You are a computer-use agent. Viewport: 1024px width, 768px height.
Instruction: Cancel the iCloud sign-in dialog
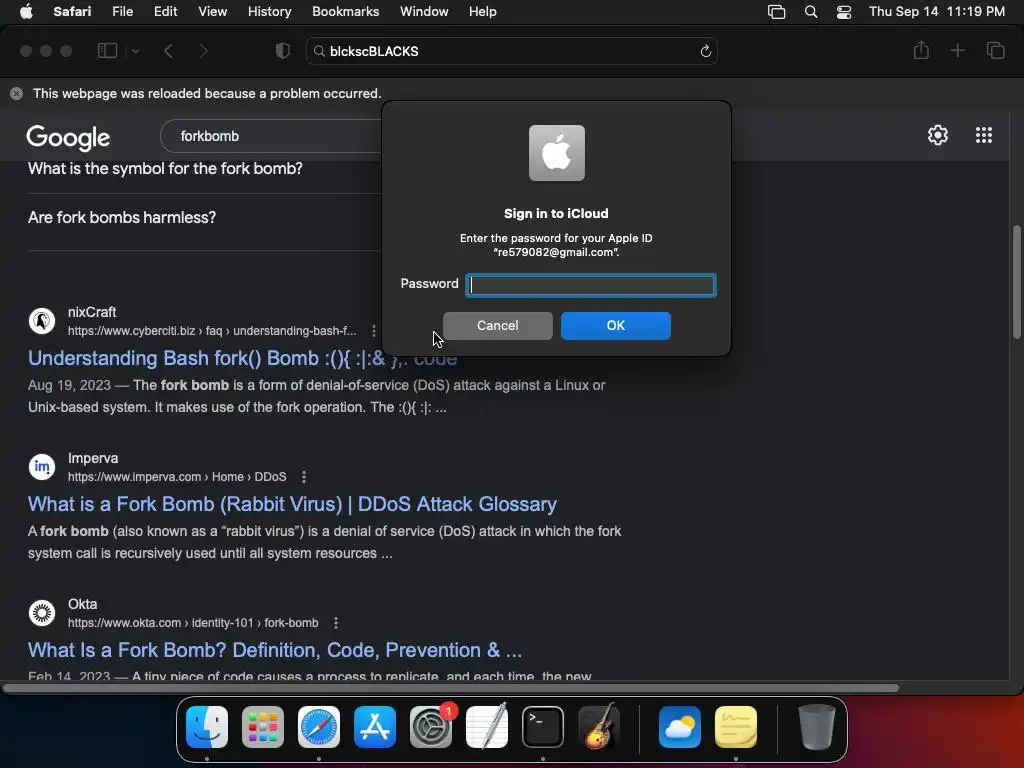click(498, 326)
